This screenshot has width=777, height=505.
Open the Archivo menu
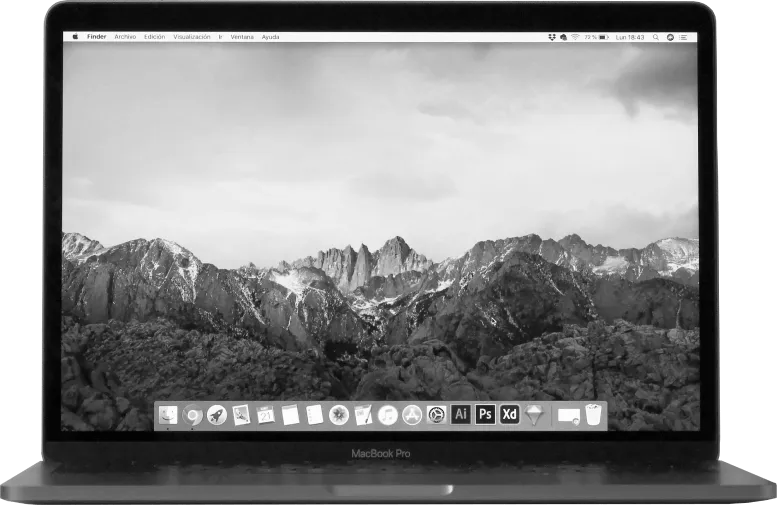click(125, 37)
